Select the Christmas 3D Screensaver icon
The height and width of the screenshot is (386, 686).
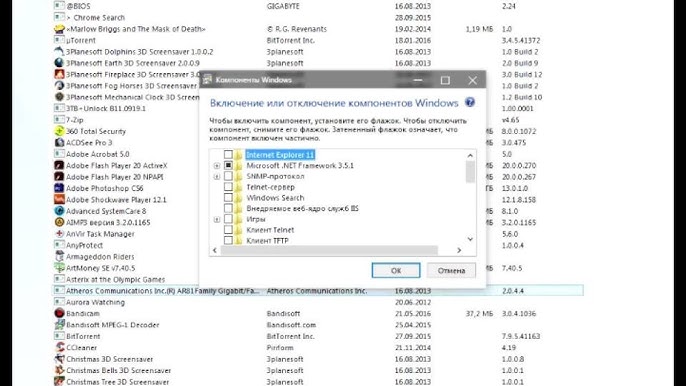(x=59, y=359)
